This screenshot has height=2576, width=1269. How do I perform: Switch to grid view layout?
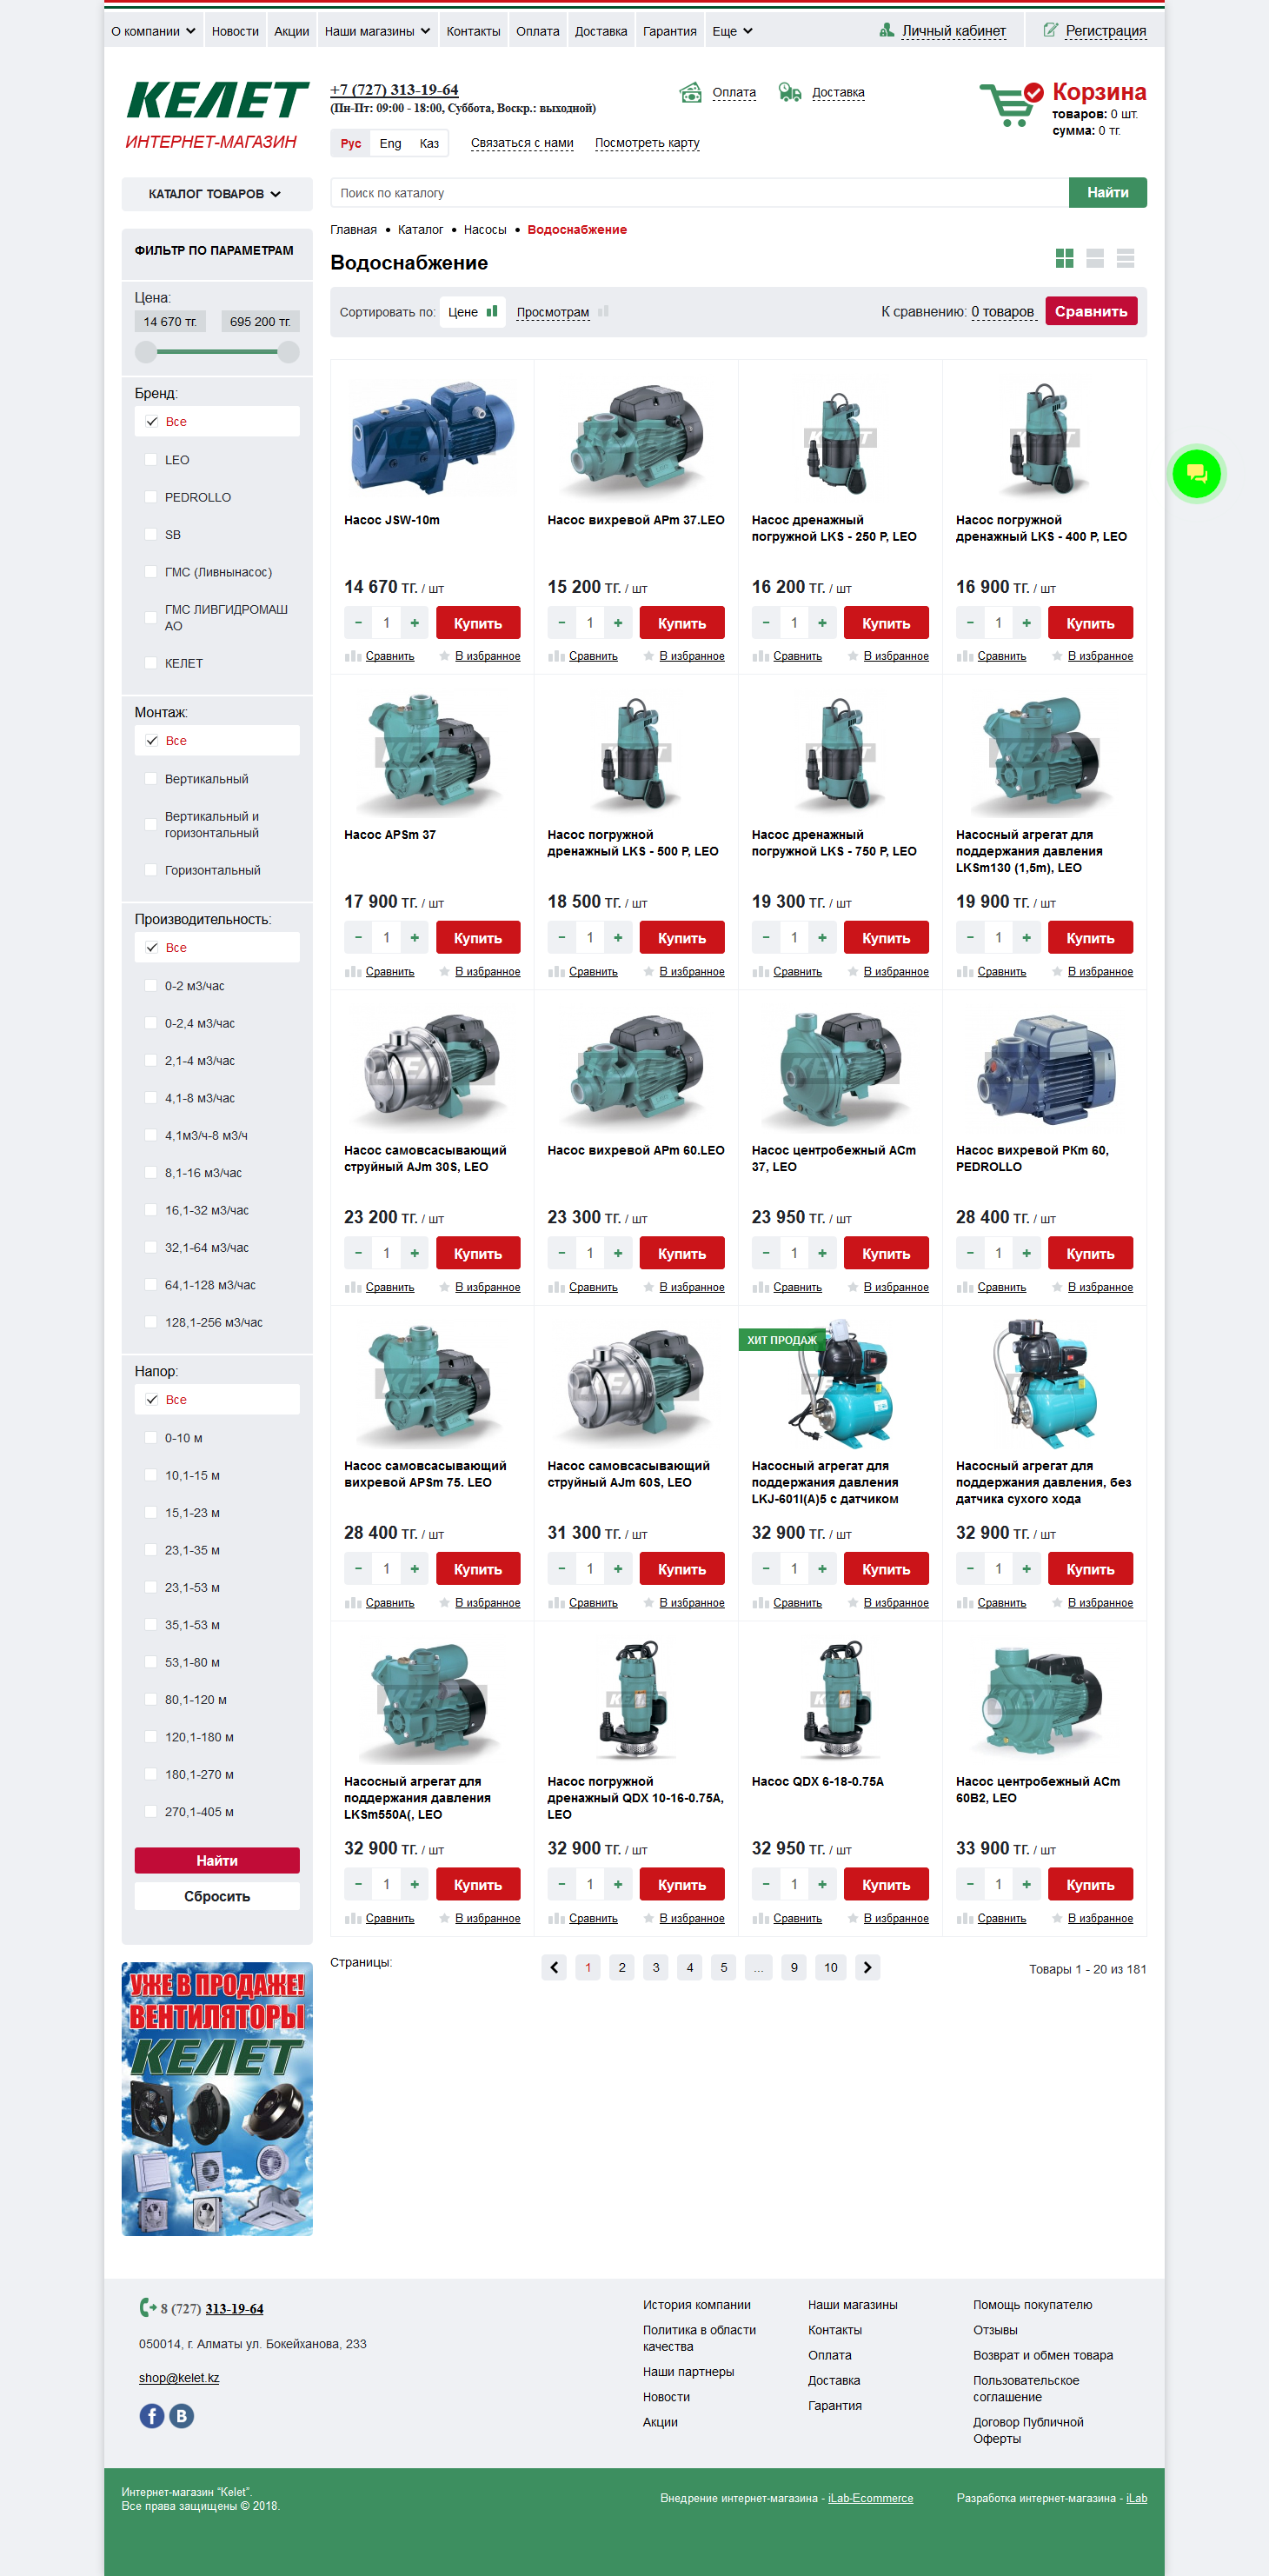1064,259
